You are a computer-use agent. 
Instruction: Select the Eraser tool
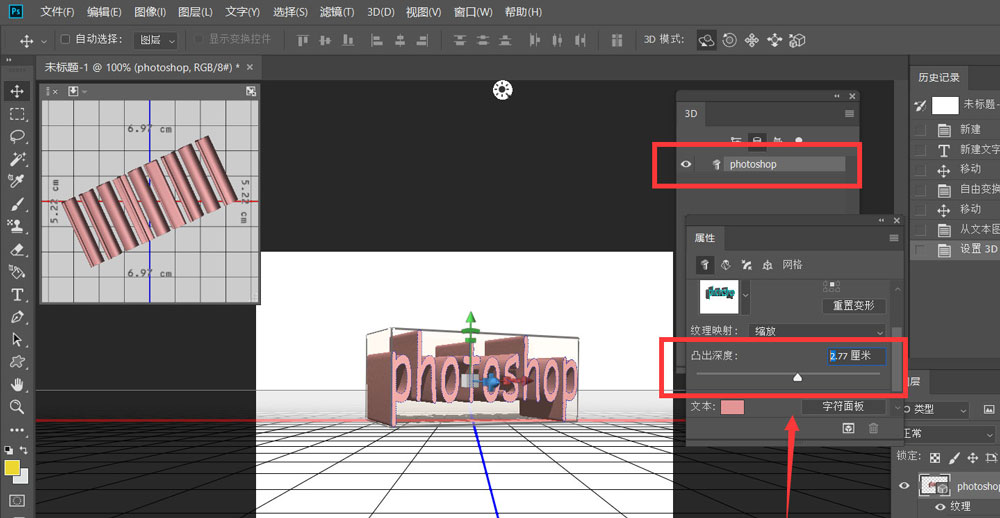[17, 250]
